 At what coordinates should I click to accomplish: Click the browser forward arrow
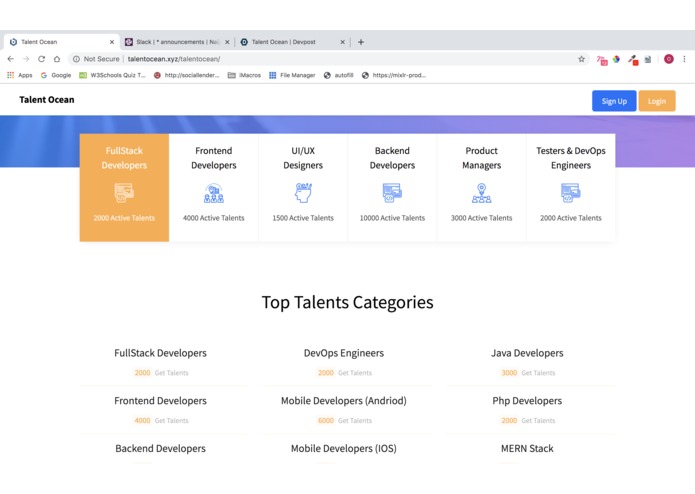pos(26,59)
